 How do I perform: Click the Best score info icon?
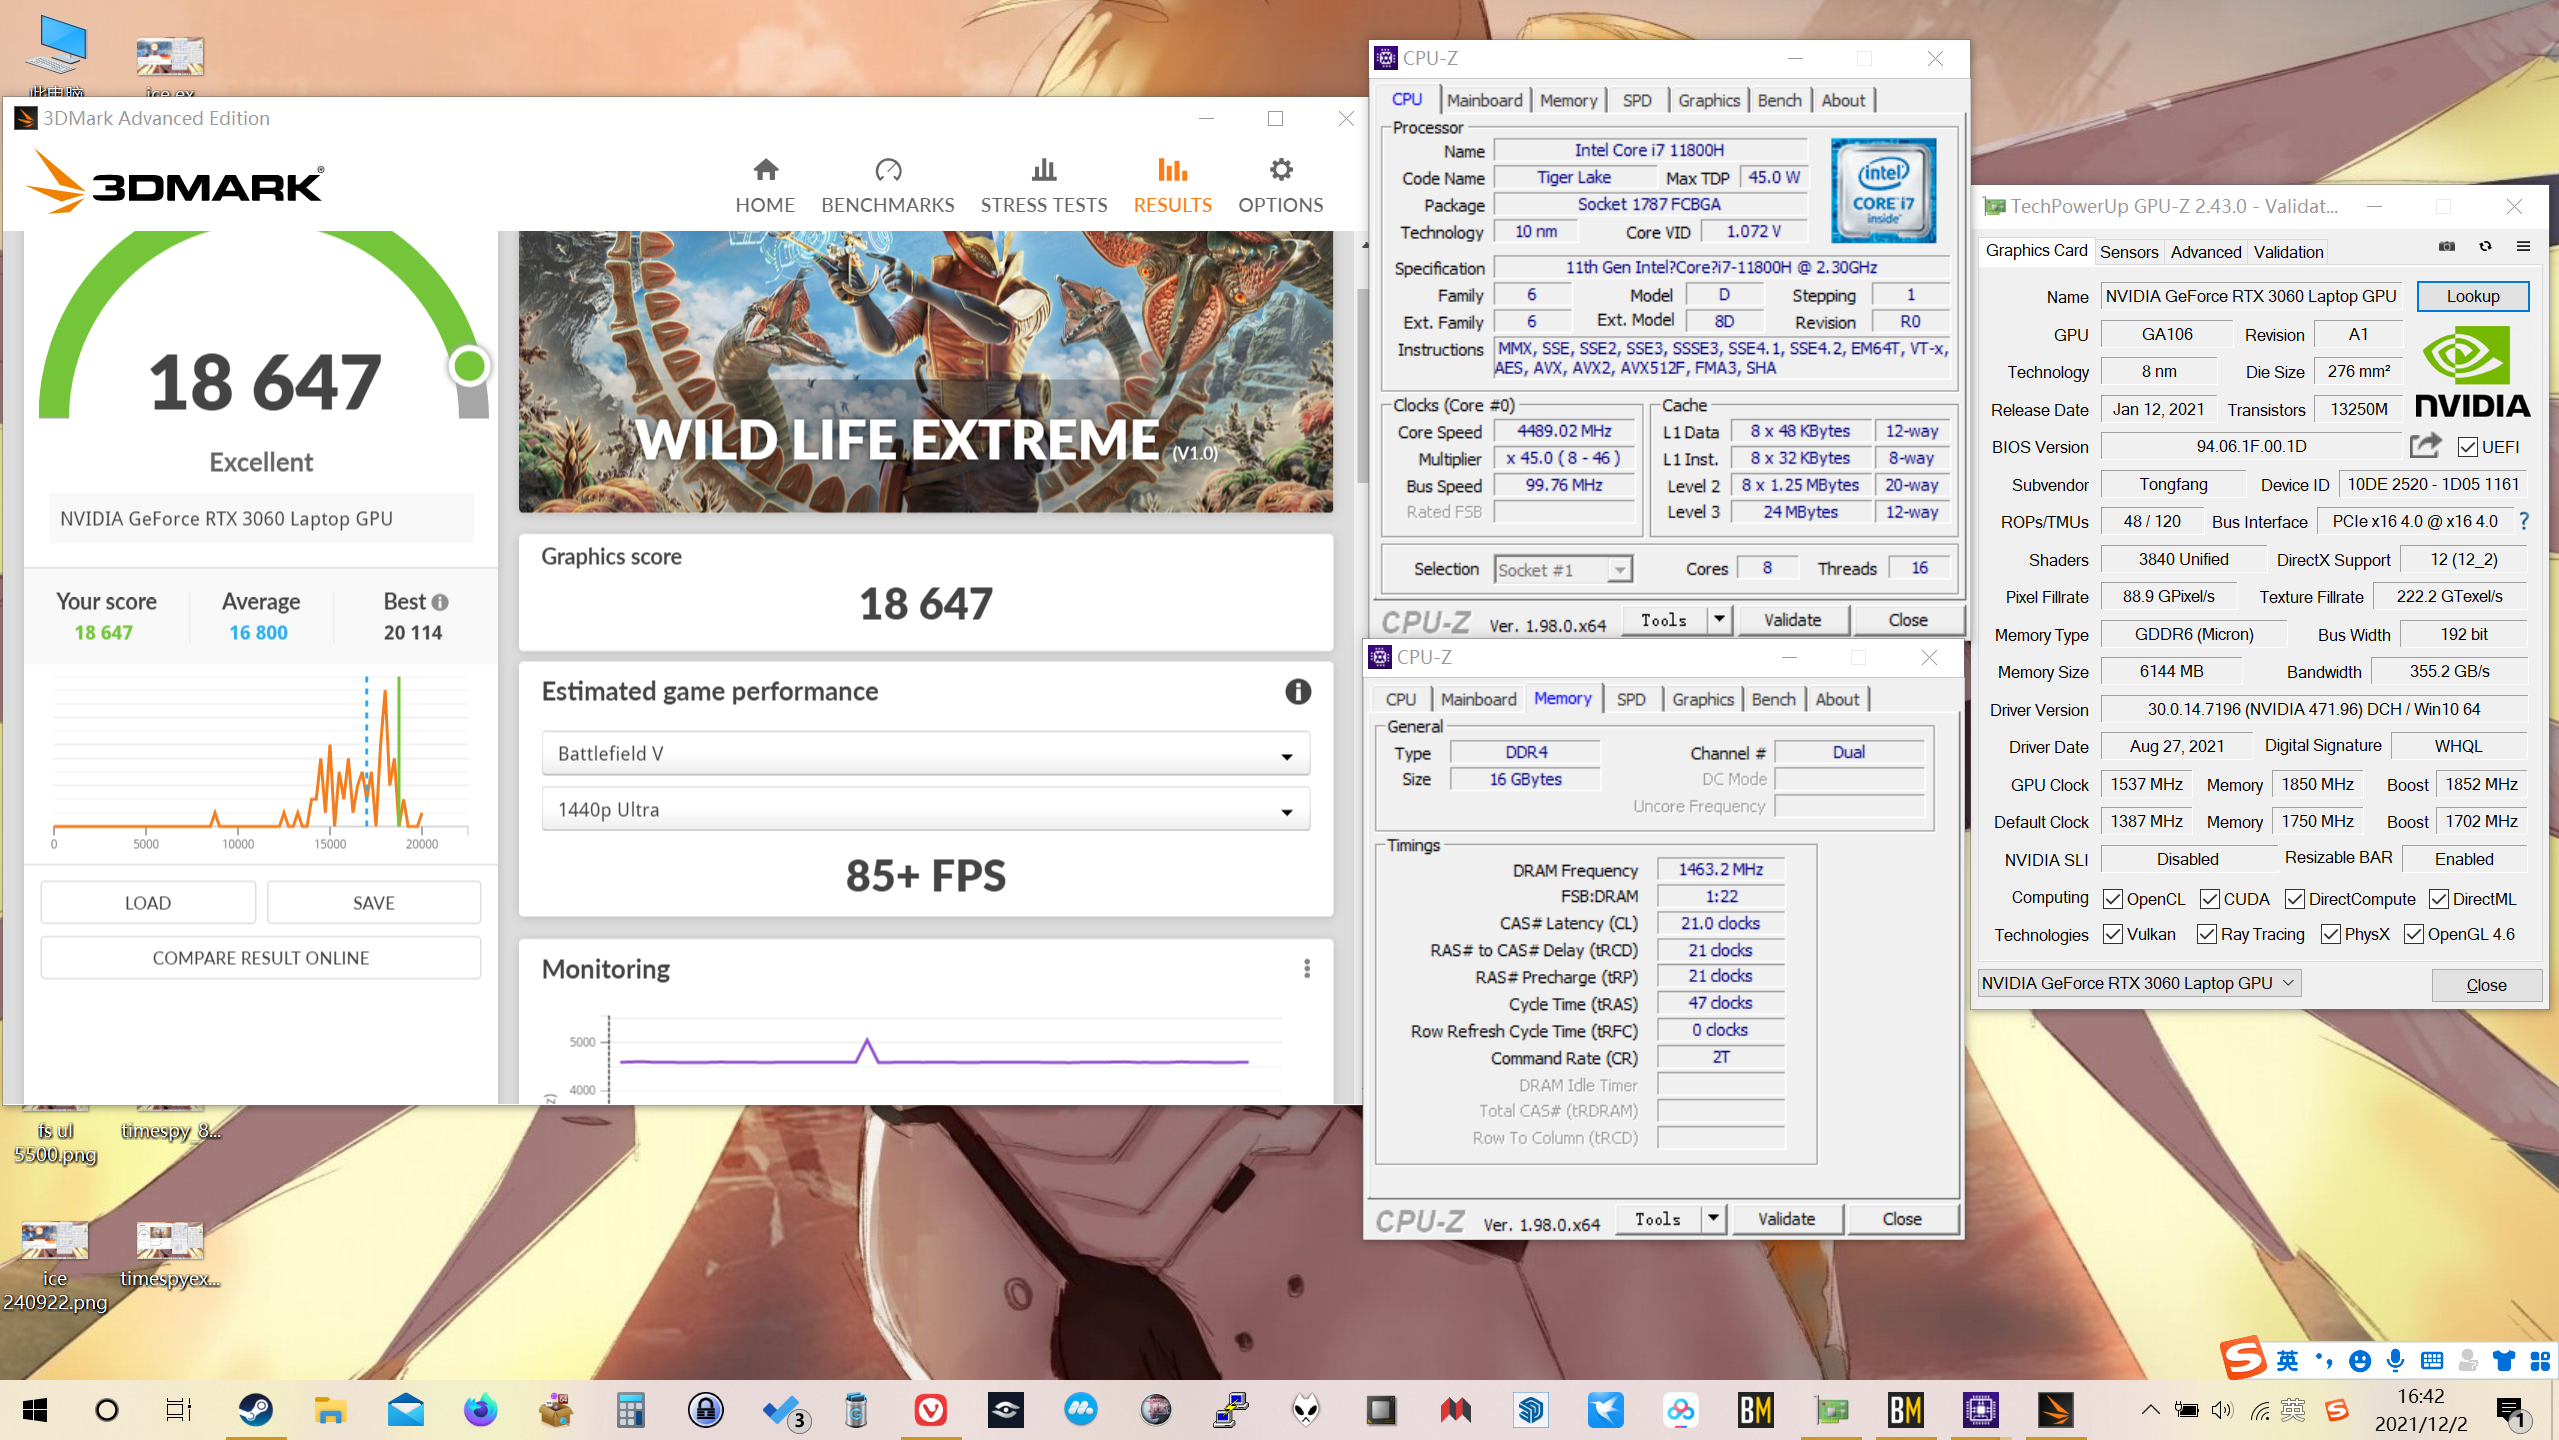click(440, 602)
